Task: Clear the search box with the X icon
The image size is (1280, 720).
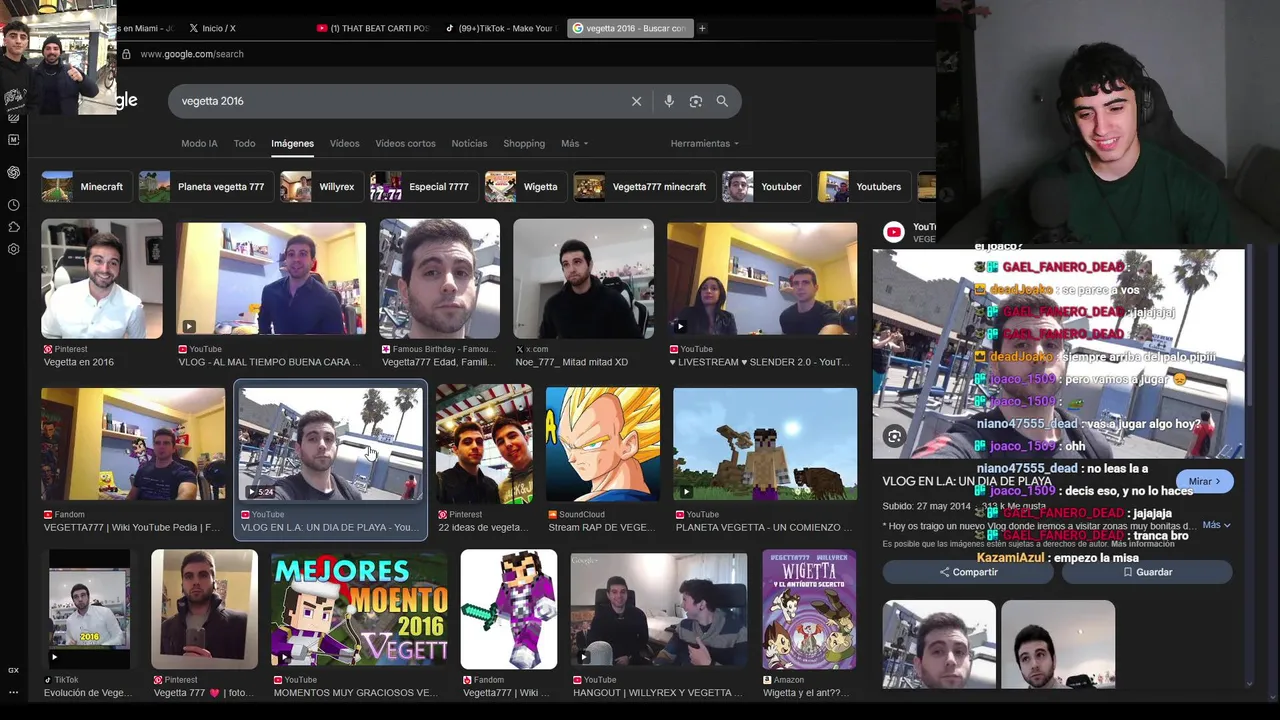Action: pos(636,101)
